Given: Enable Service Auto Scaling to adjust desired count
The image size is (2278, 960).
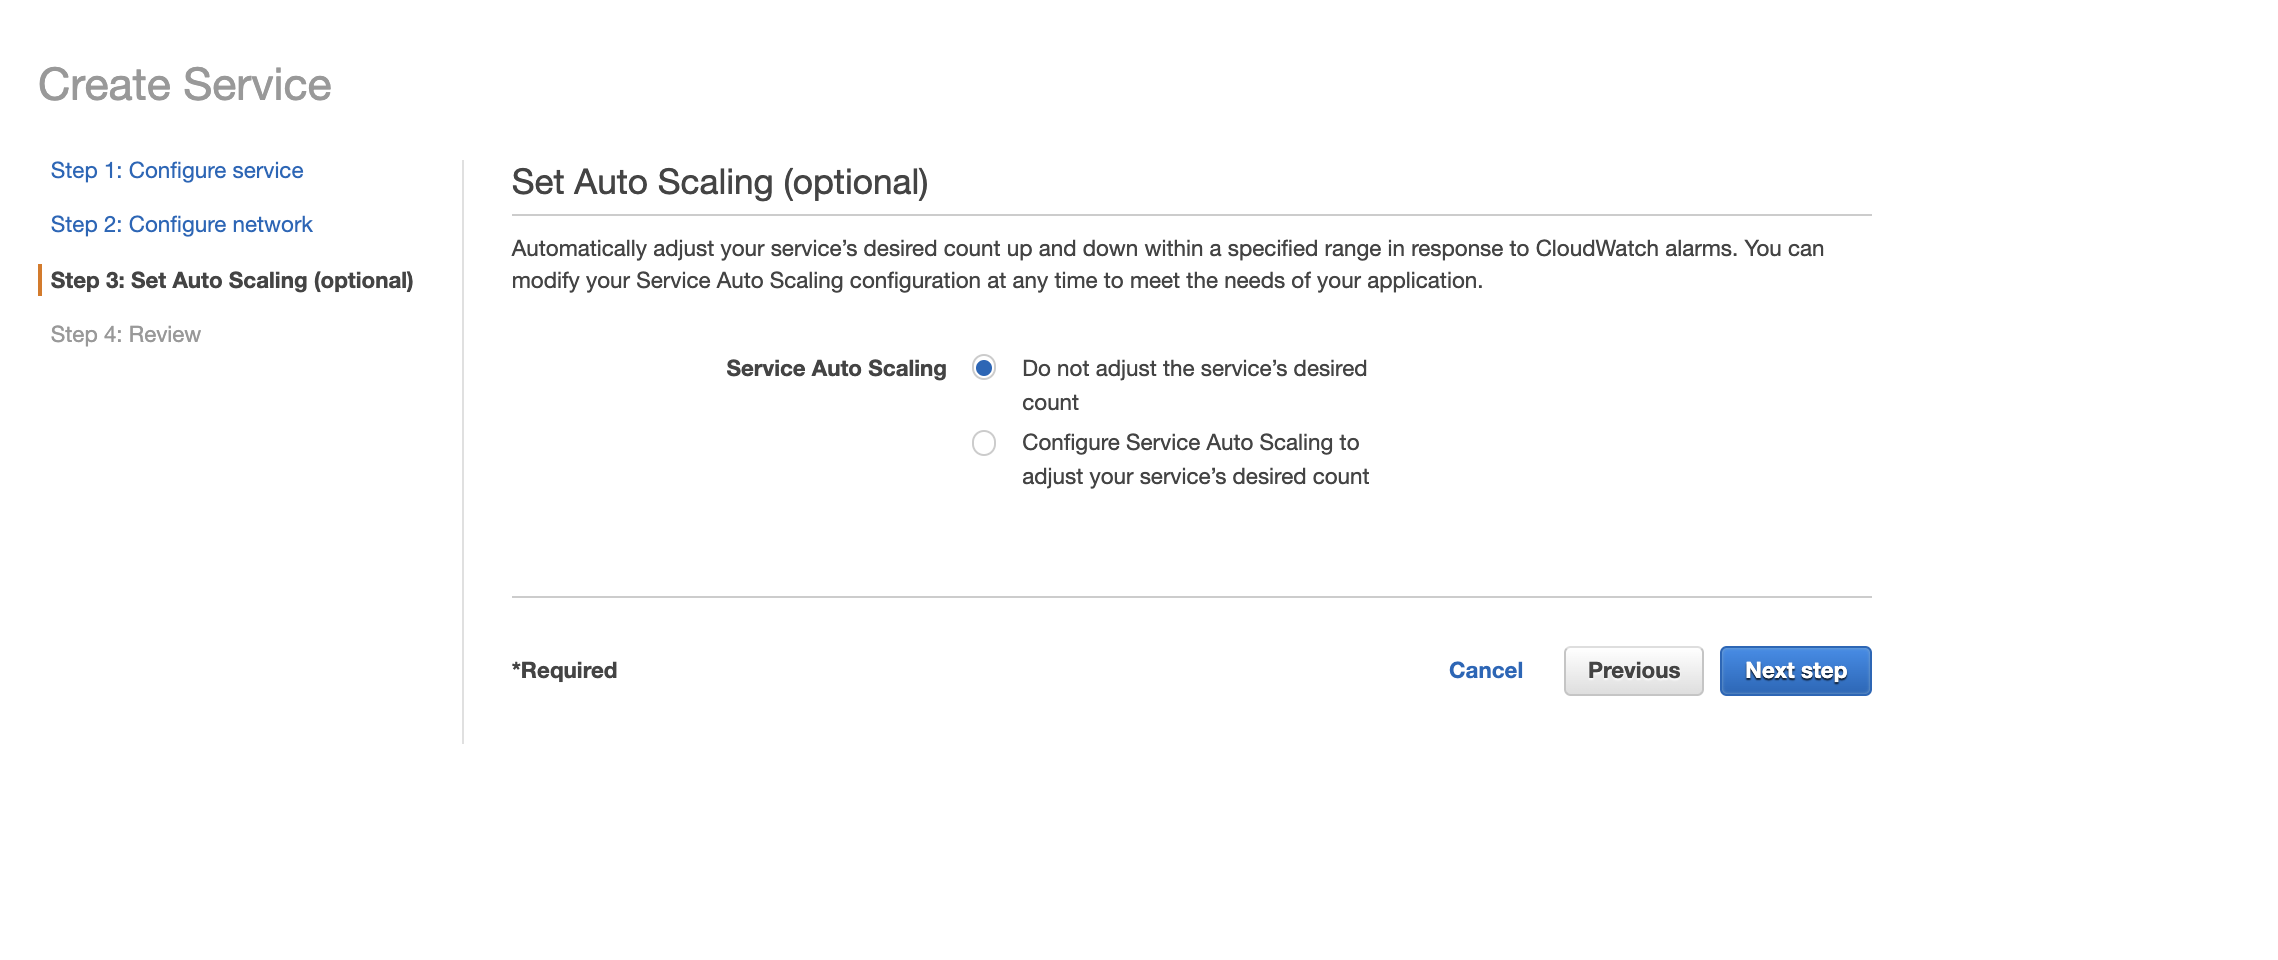Looking at the screenshot, I should click(x=983, y=442).
